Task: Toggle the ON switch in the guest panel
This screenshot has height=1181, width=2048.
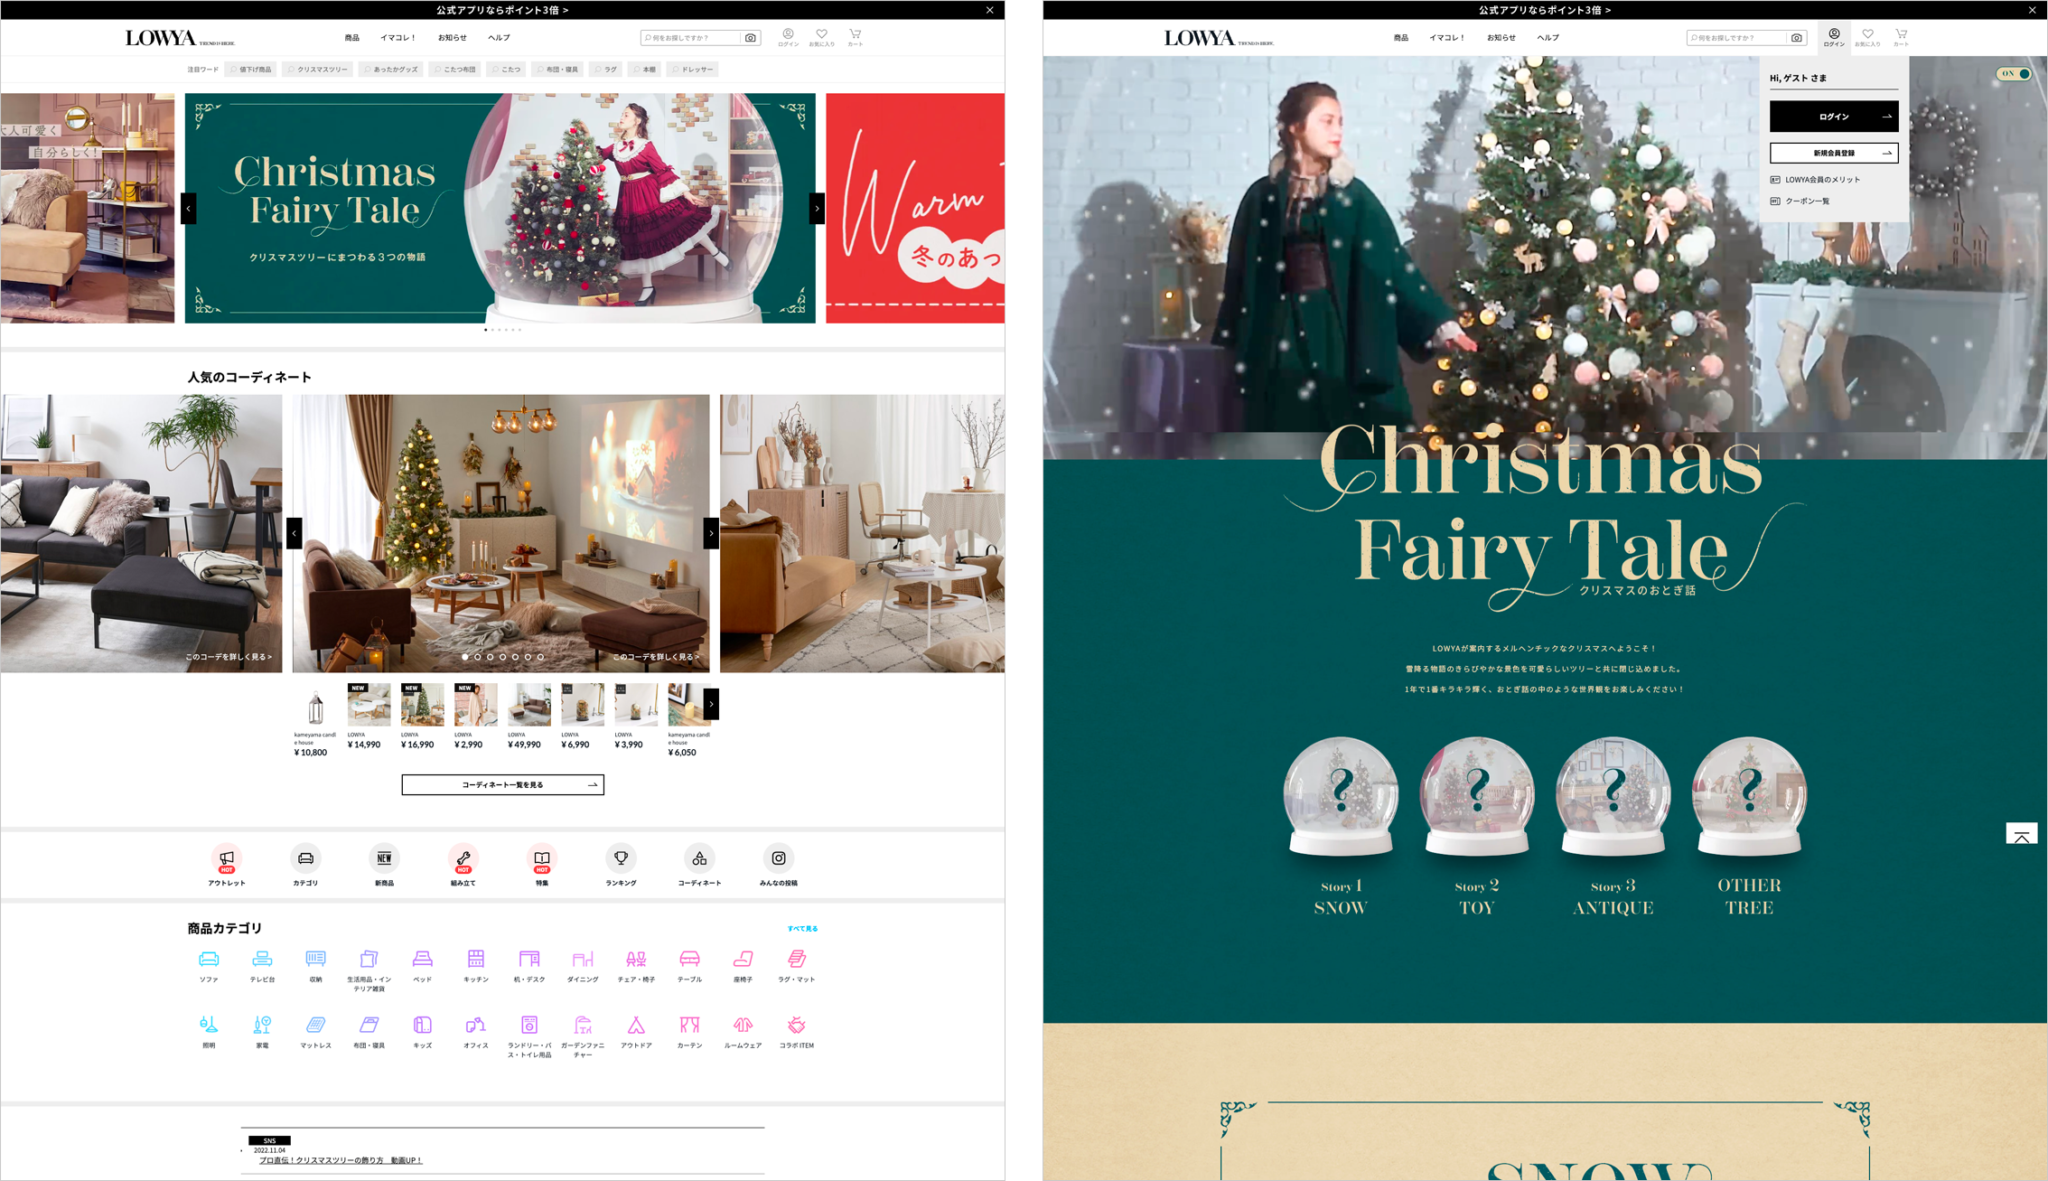Action: click(2013, 73)
